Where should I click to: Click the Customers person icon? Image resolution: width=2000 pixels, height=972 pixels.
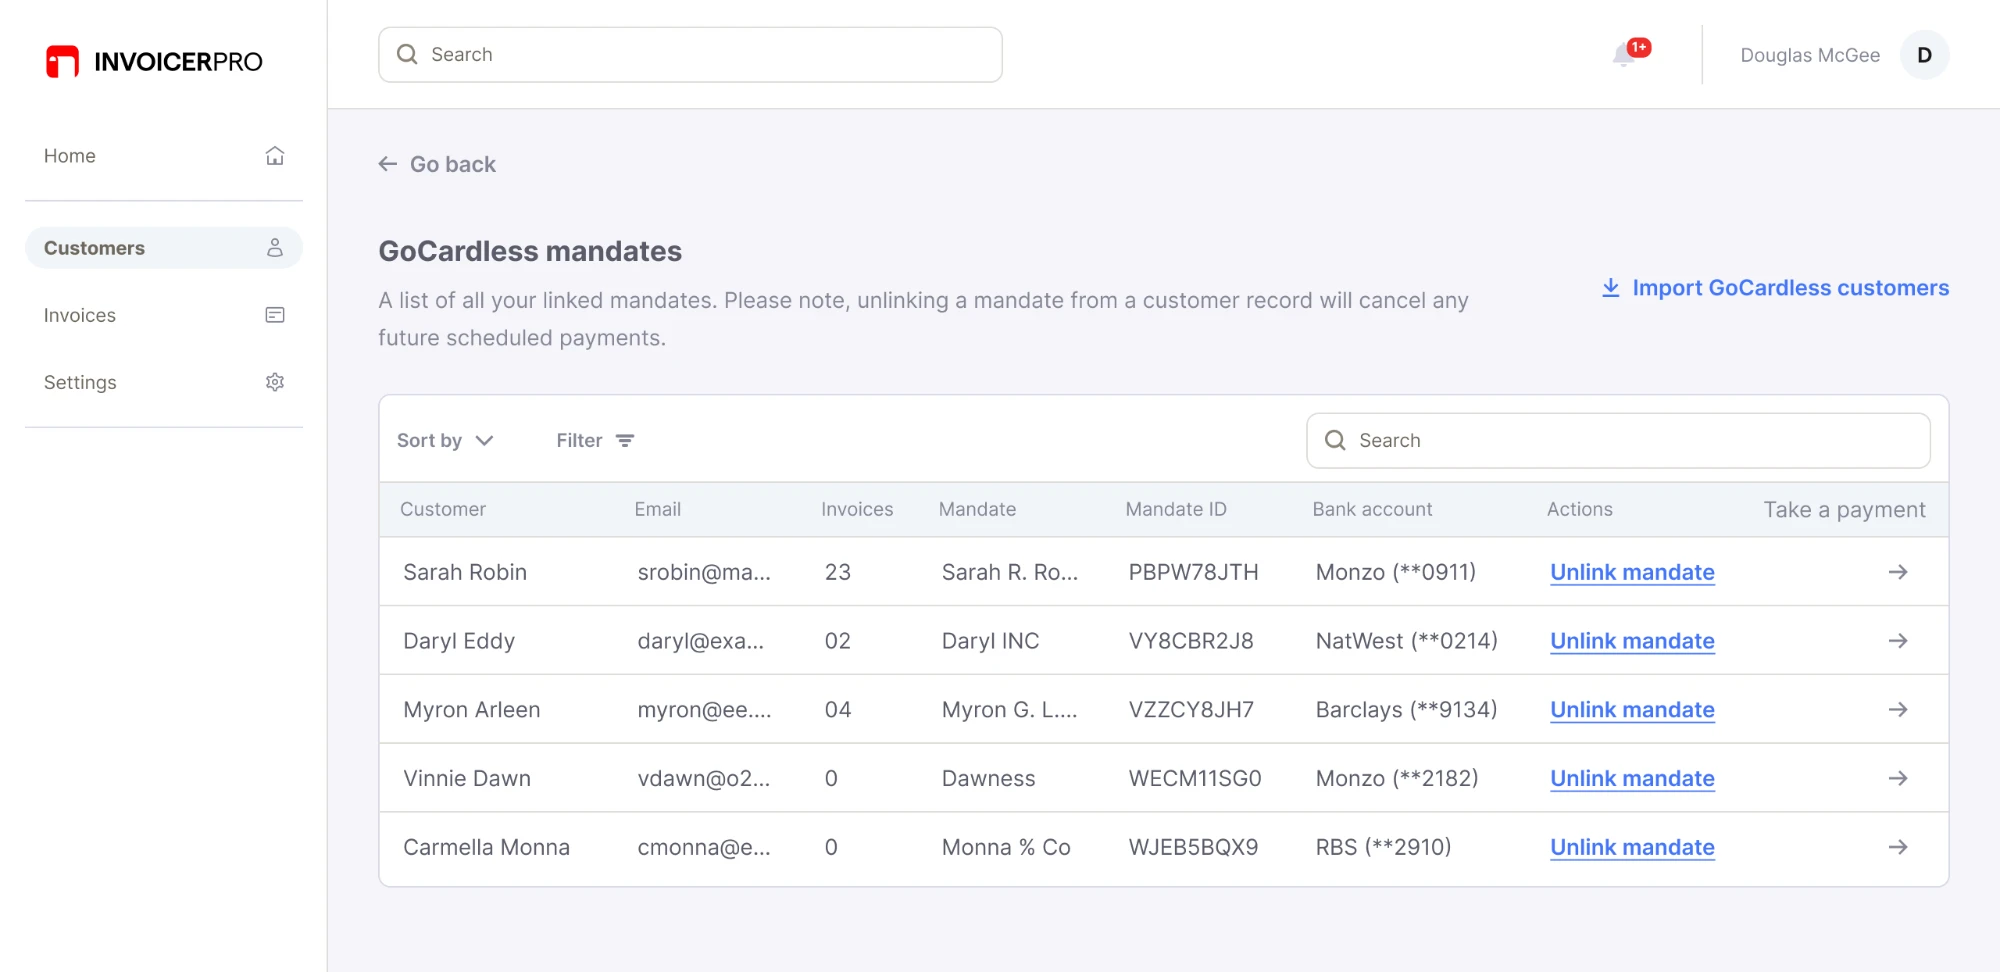(275, 247)
